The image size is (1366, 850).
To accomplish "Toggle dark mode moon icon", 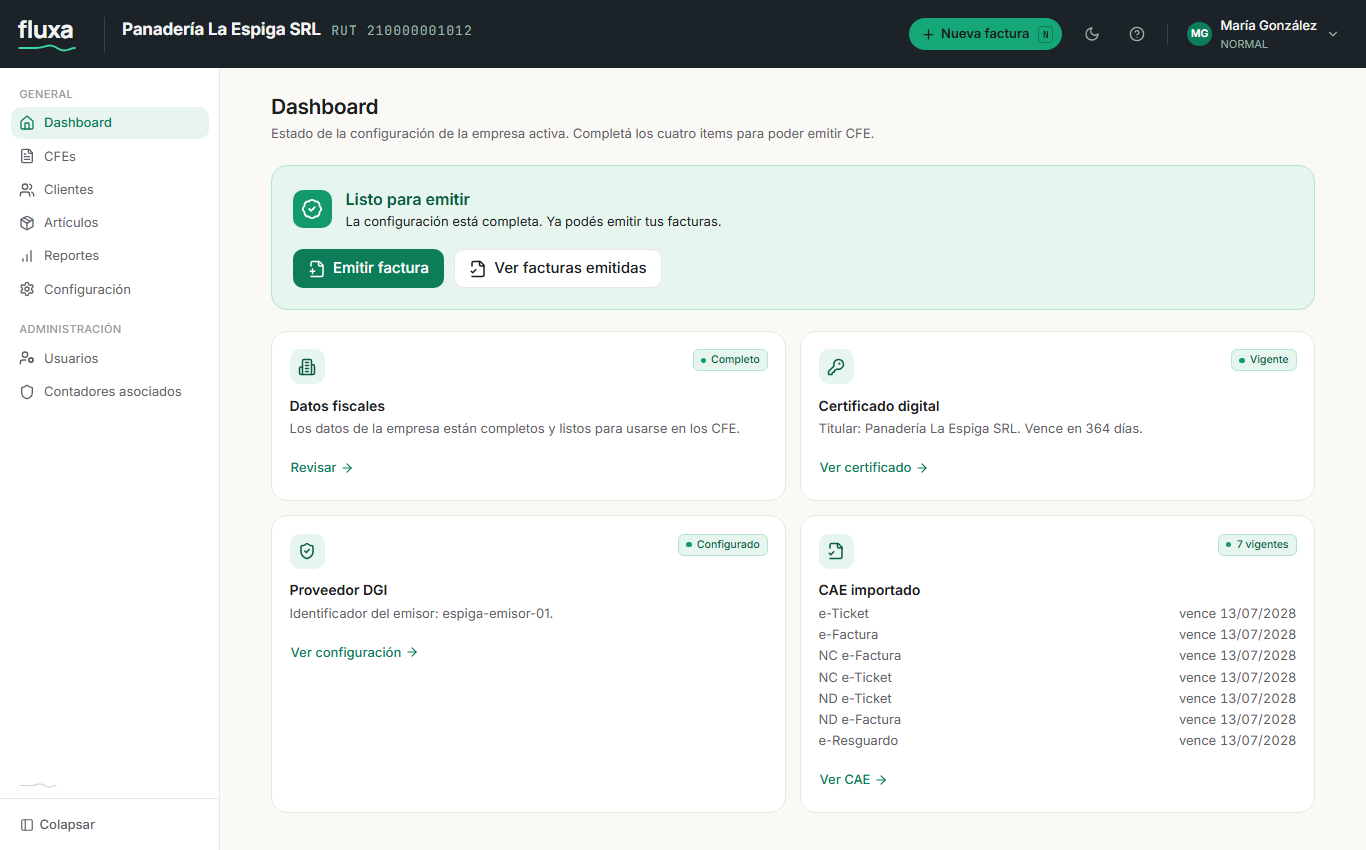I will click(x=1092, y=34).
